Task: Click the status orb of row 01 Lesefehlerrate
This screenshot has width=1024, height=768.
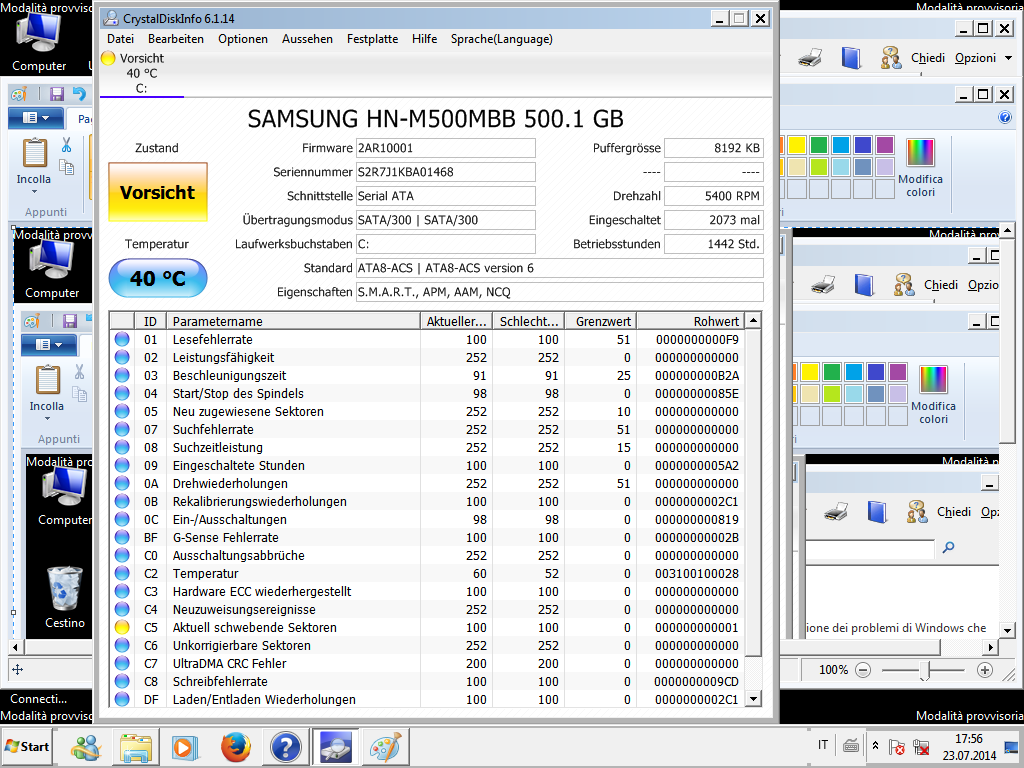Action: (121, 339)
